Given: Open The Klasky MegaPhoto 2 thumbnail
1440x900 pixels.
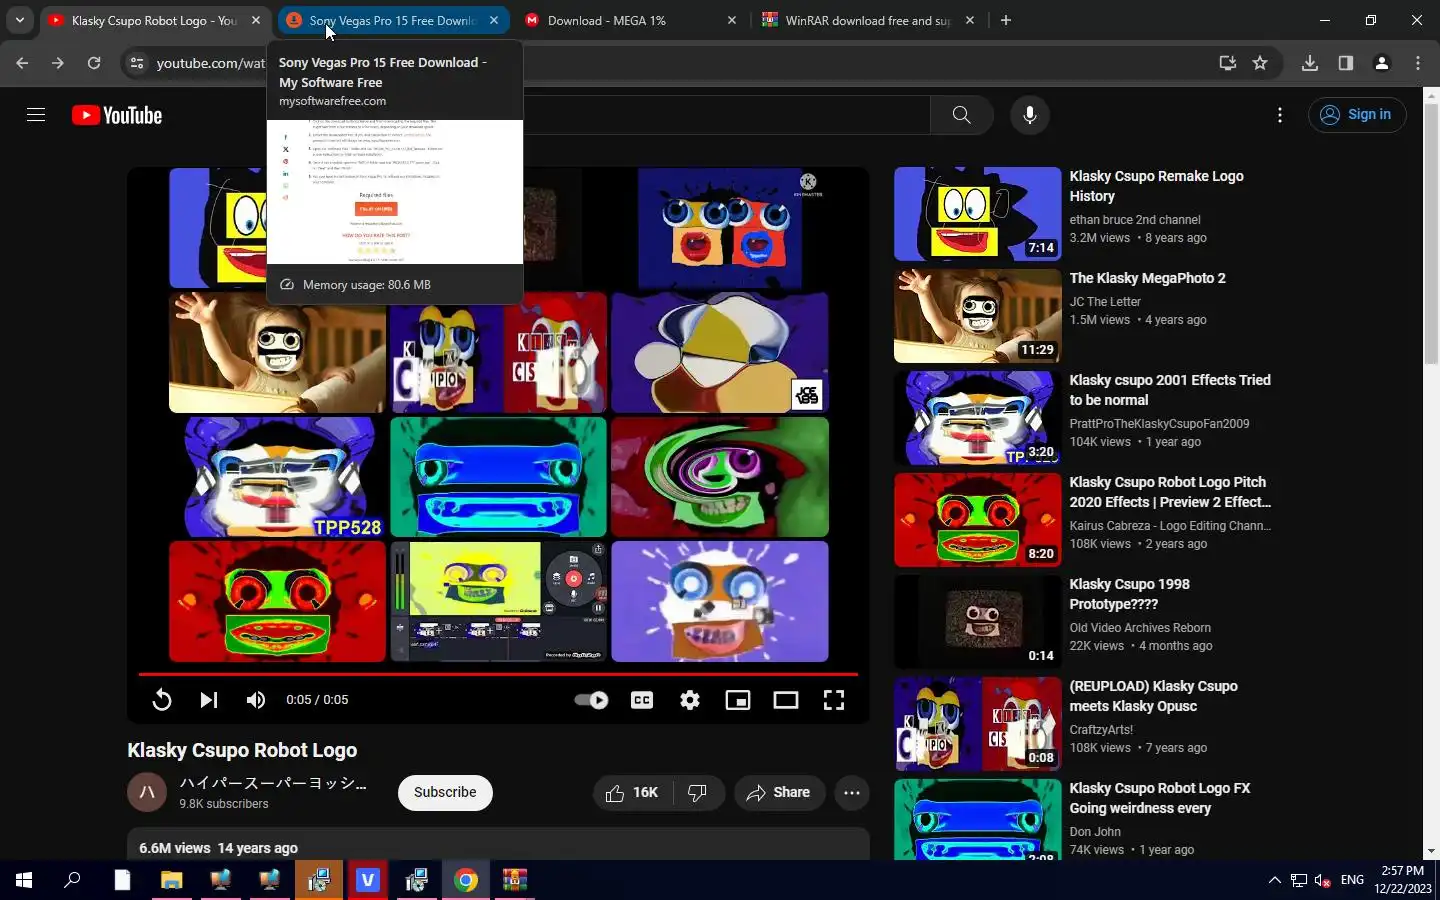Looking at the screenshot, I should click(977, 316).
